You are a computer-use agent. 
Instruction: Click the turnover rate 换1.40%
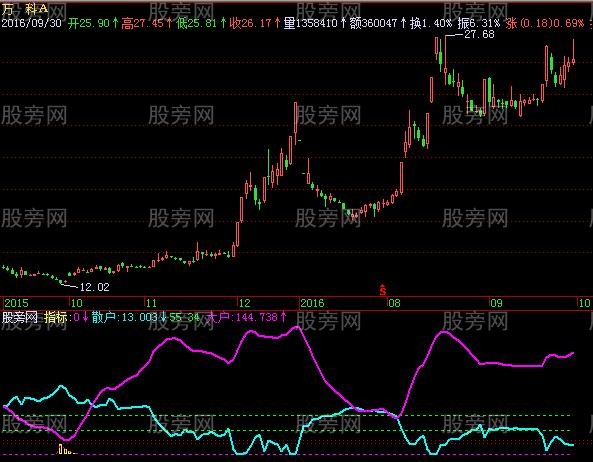[431, 23]
